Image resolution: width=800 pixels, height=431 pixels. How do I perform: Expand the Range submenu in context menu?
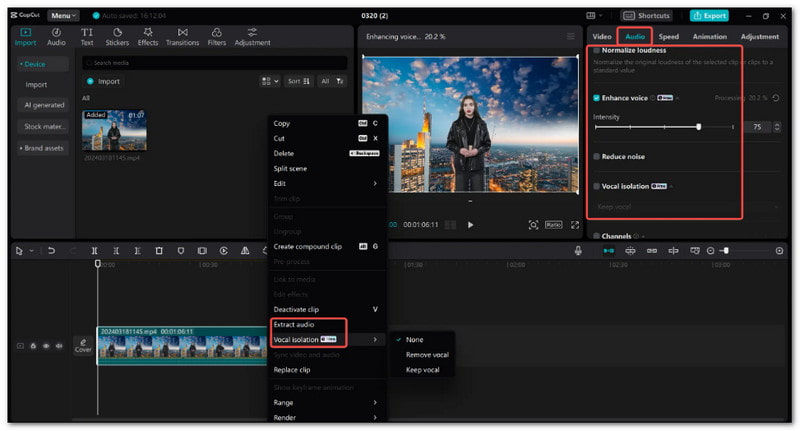pos(375,402)
